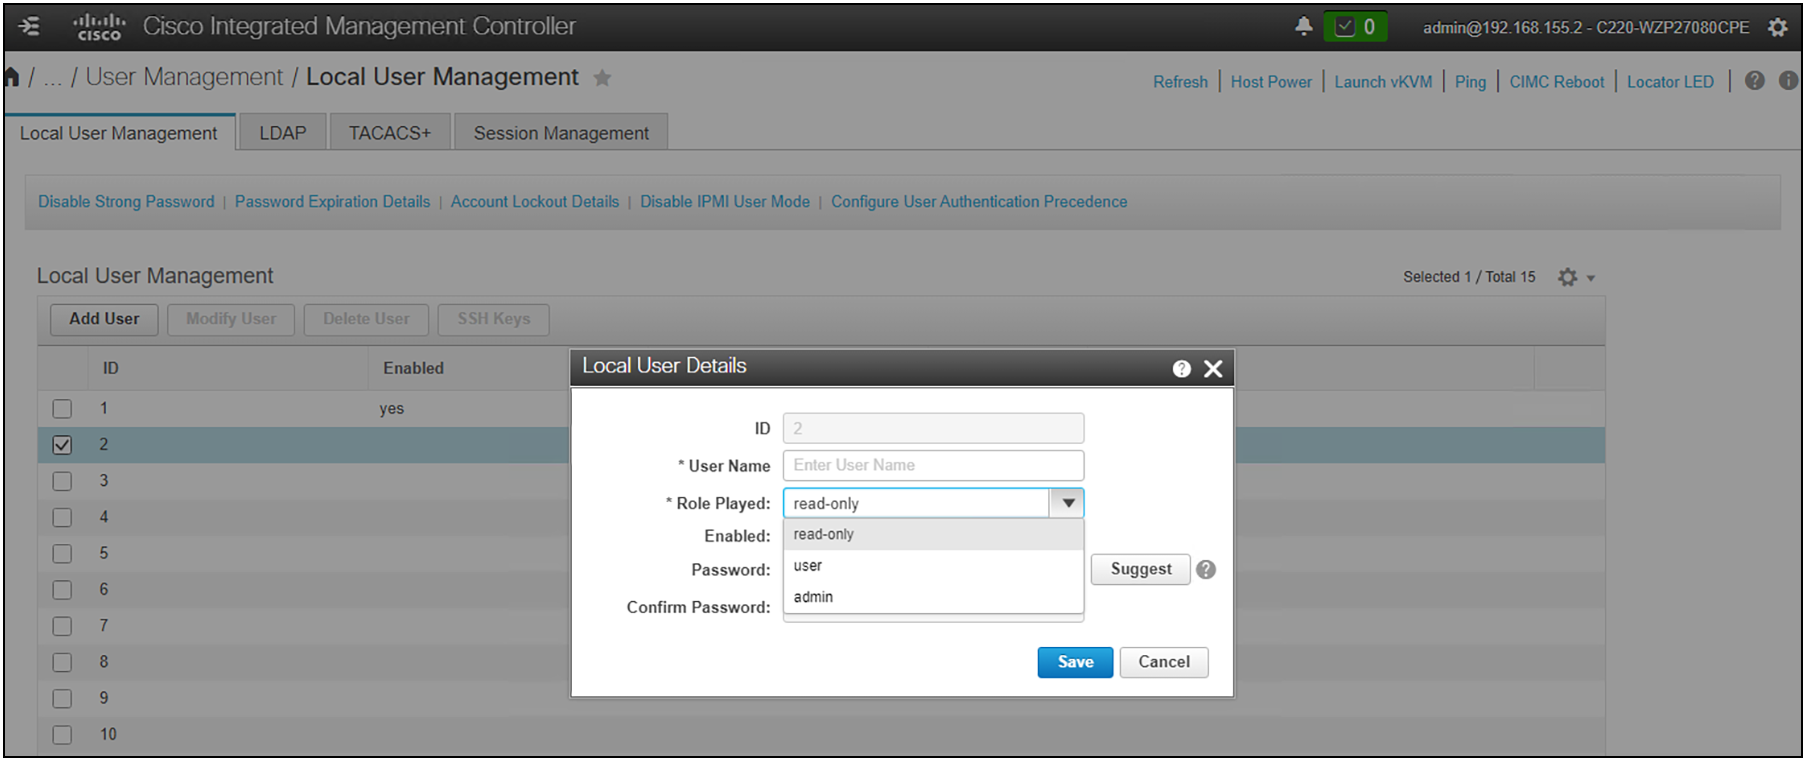Check the box for user ID 5
Screen dimensions: 1806x761
coord(62,553)
